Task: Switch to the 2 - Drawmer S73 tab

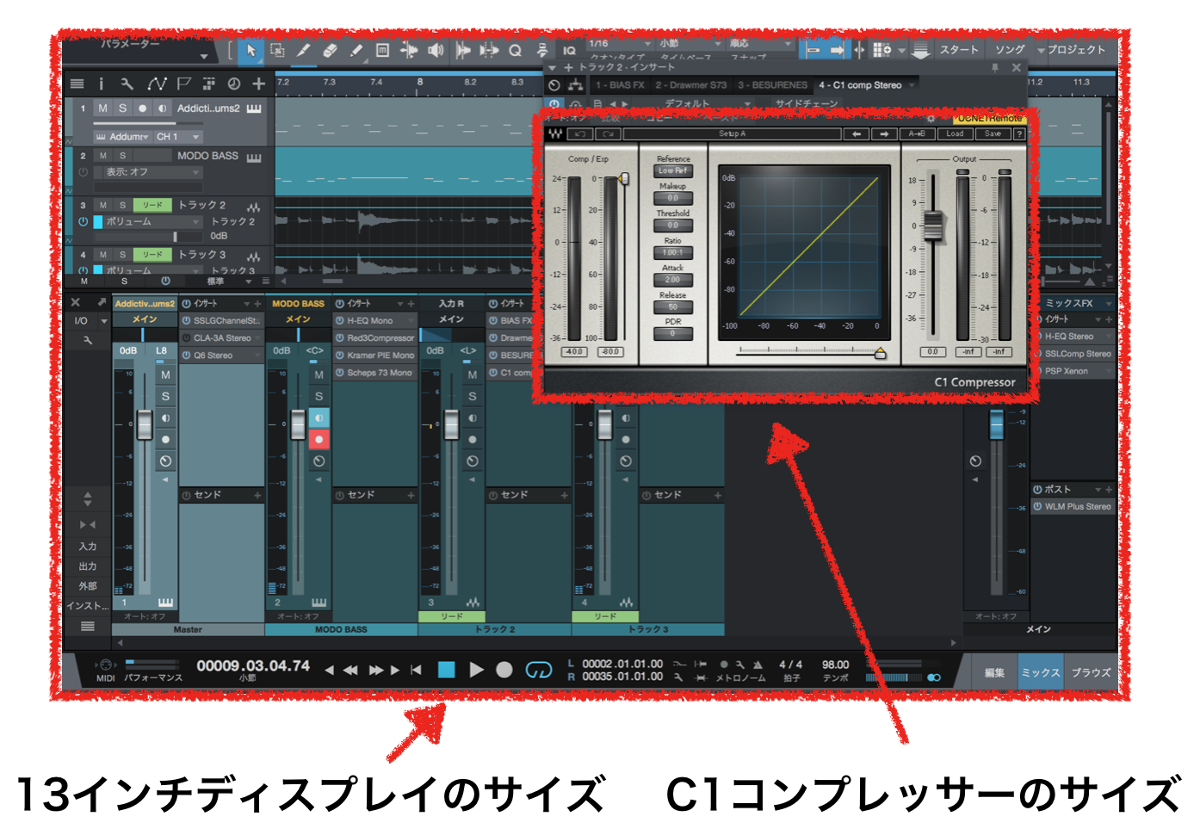Action: click(692, 86)
